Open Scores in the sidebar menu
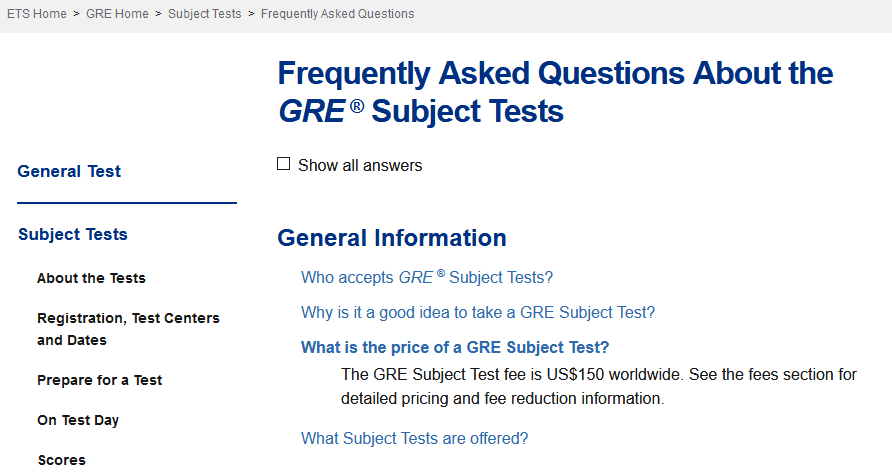The height and width of the screenshot is (474, 892). (x=61, y=460)
